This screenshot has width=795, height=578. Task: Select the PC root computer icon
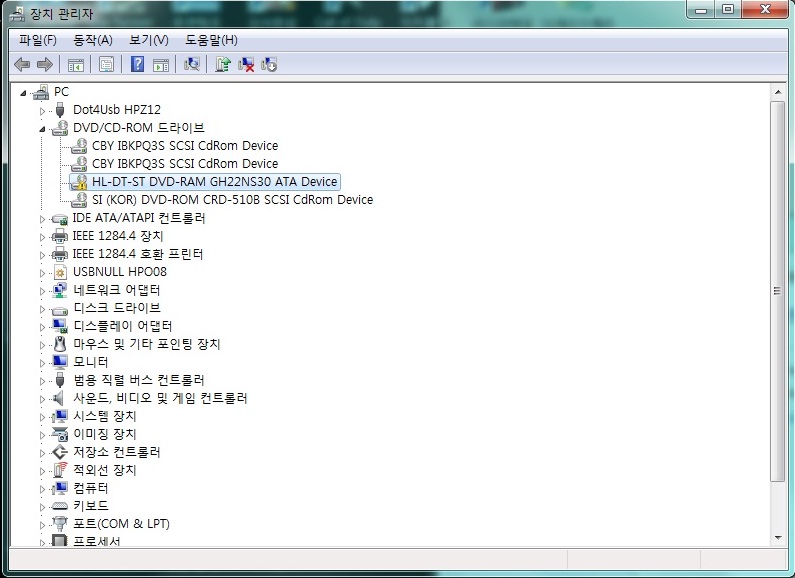click(x=41, y=92)
